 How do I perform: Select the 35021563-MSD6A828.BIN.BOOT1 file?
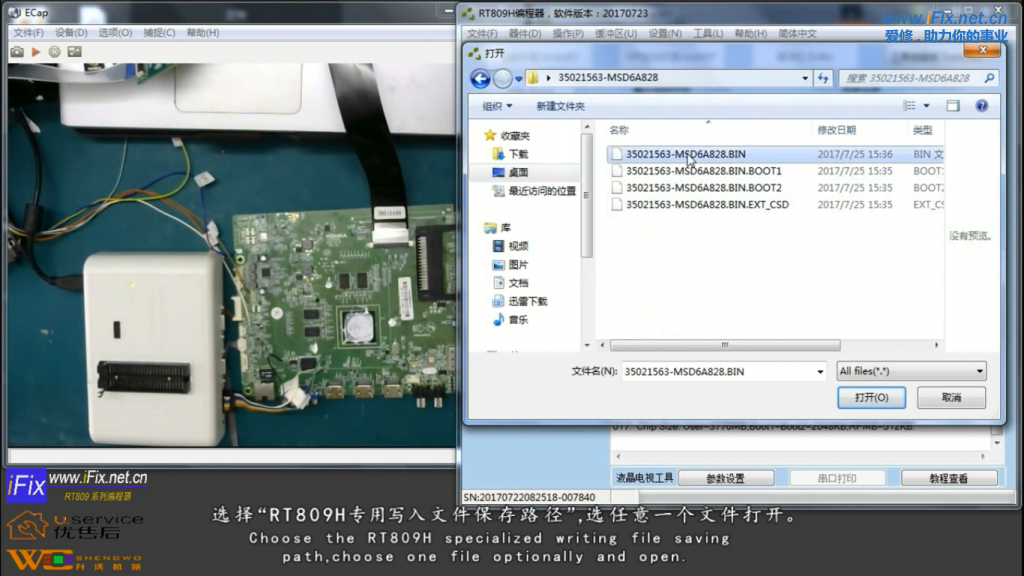pos(703,171)
